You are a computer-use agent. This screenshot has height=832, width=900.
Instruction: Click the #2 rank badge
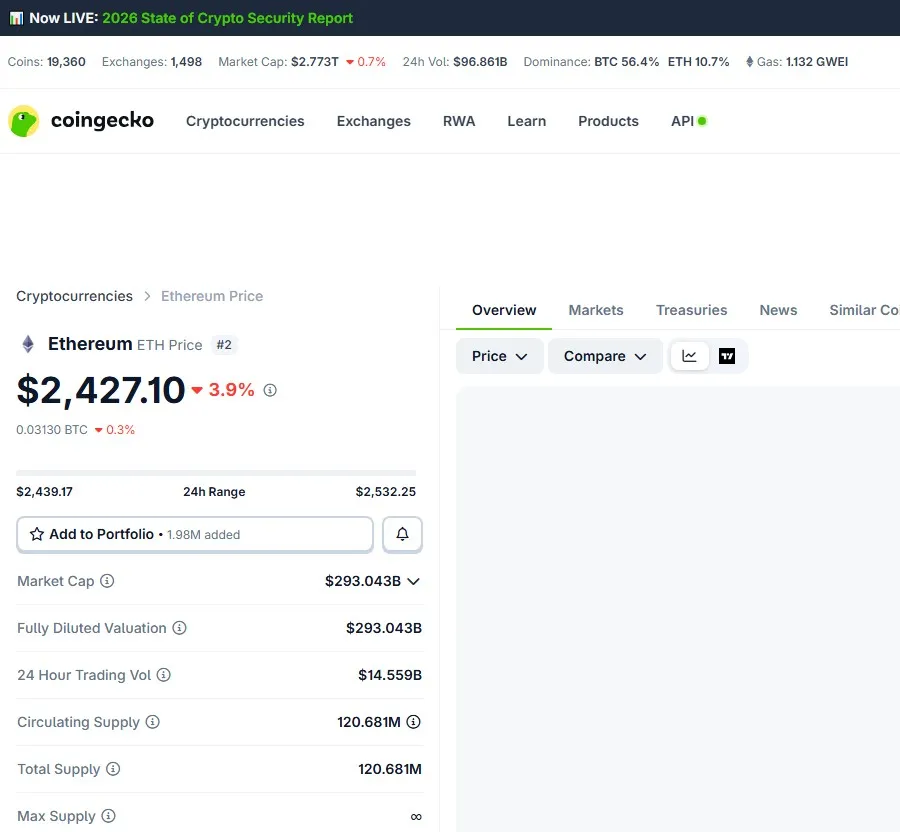tap(224, 345)
